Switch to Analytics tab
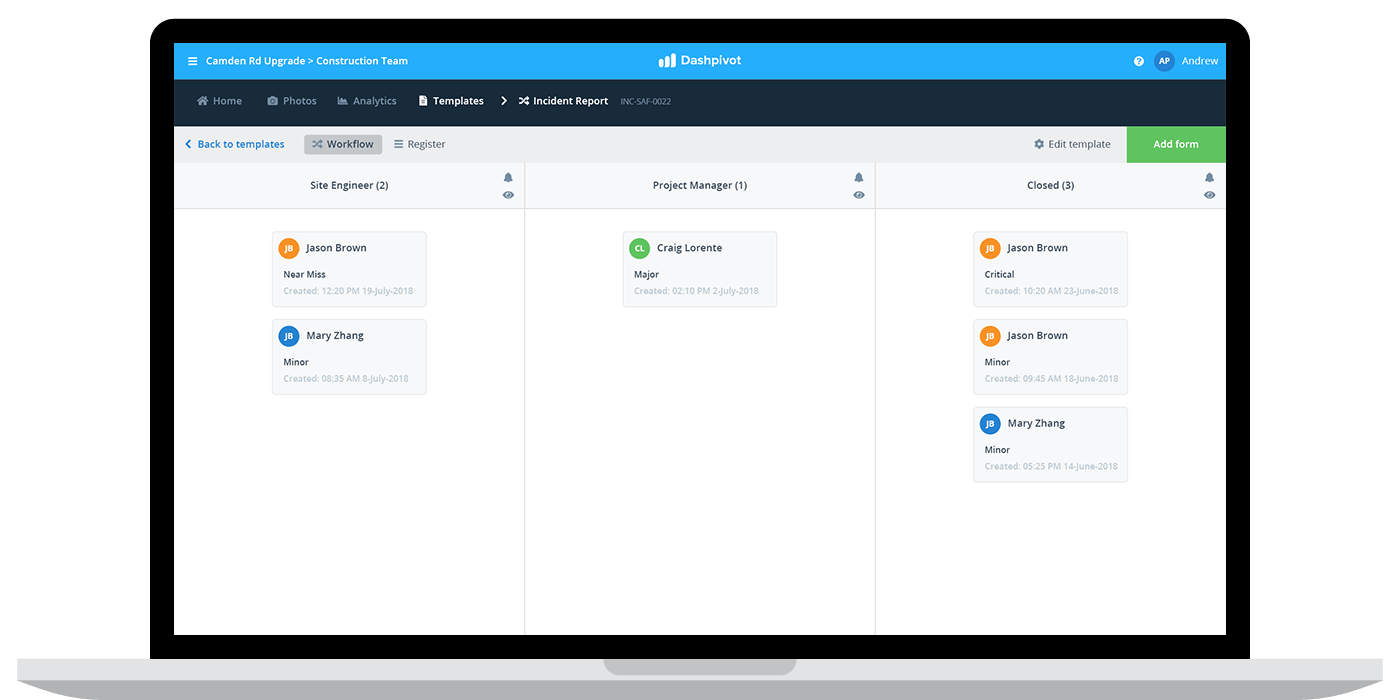Viewport: 1400px width, 700px height. click(367, 101)
